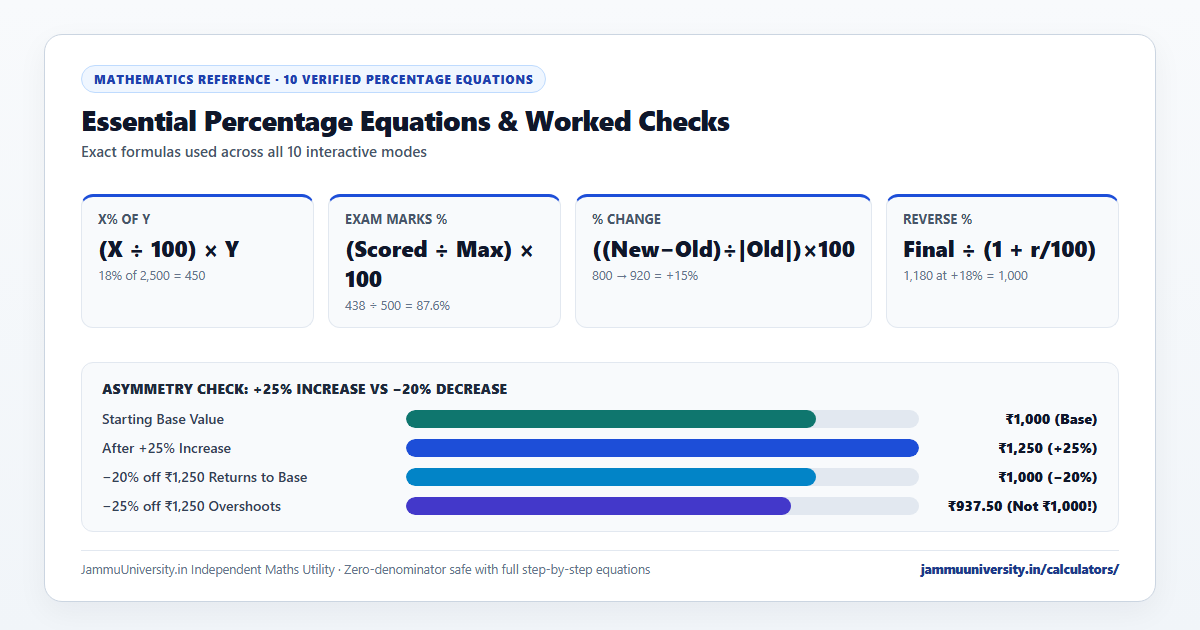Click the Essential Percentage Equations heading
The height and width of the screenshot is (630, 1200).
tap(405, 122)
